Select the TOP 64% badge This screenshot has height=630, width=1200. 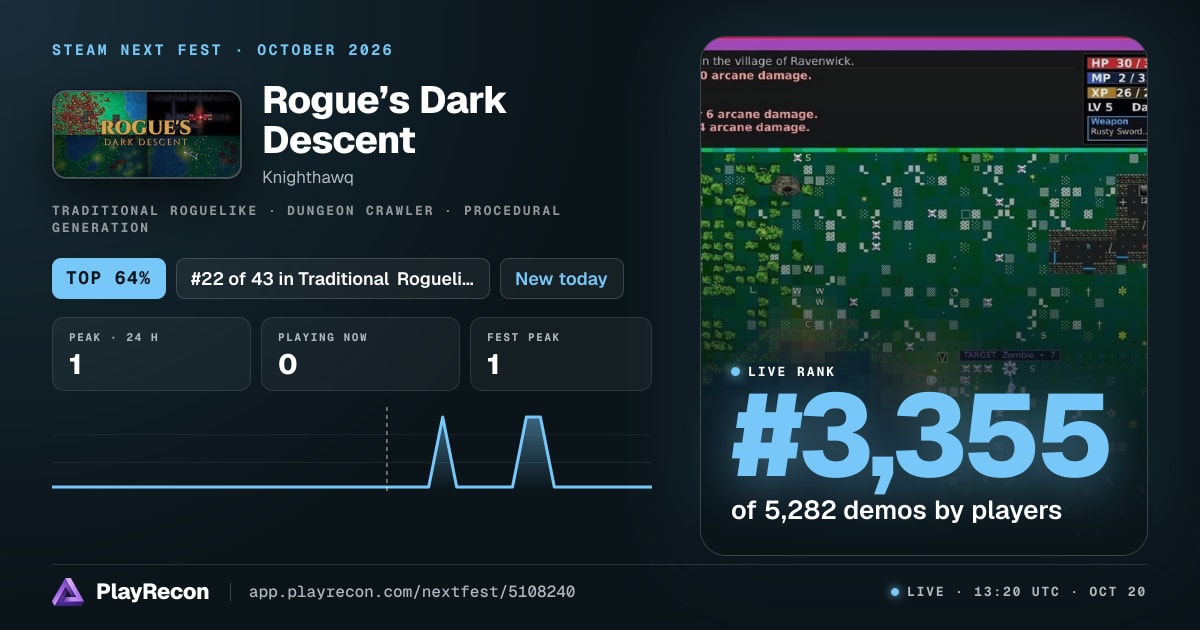pos(109,278)
